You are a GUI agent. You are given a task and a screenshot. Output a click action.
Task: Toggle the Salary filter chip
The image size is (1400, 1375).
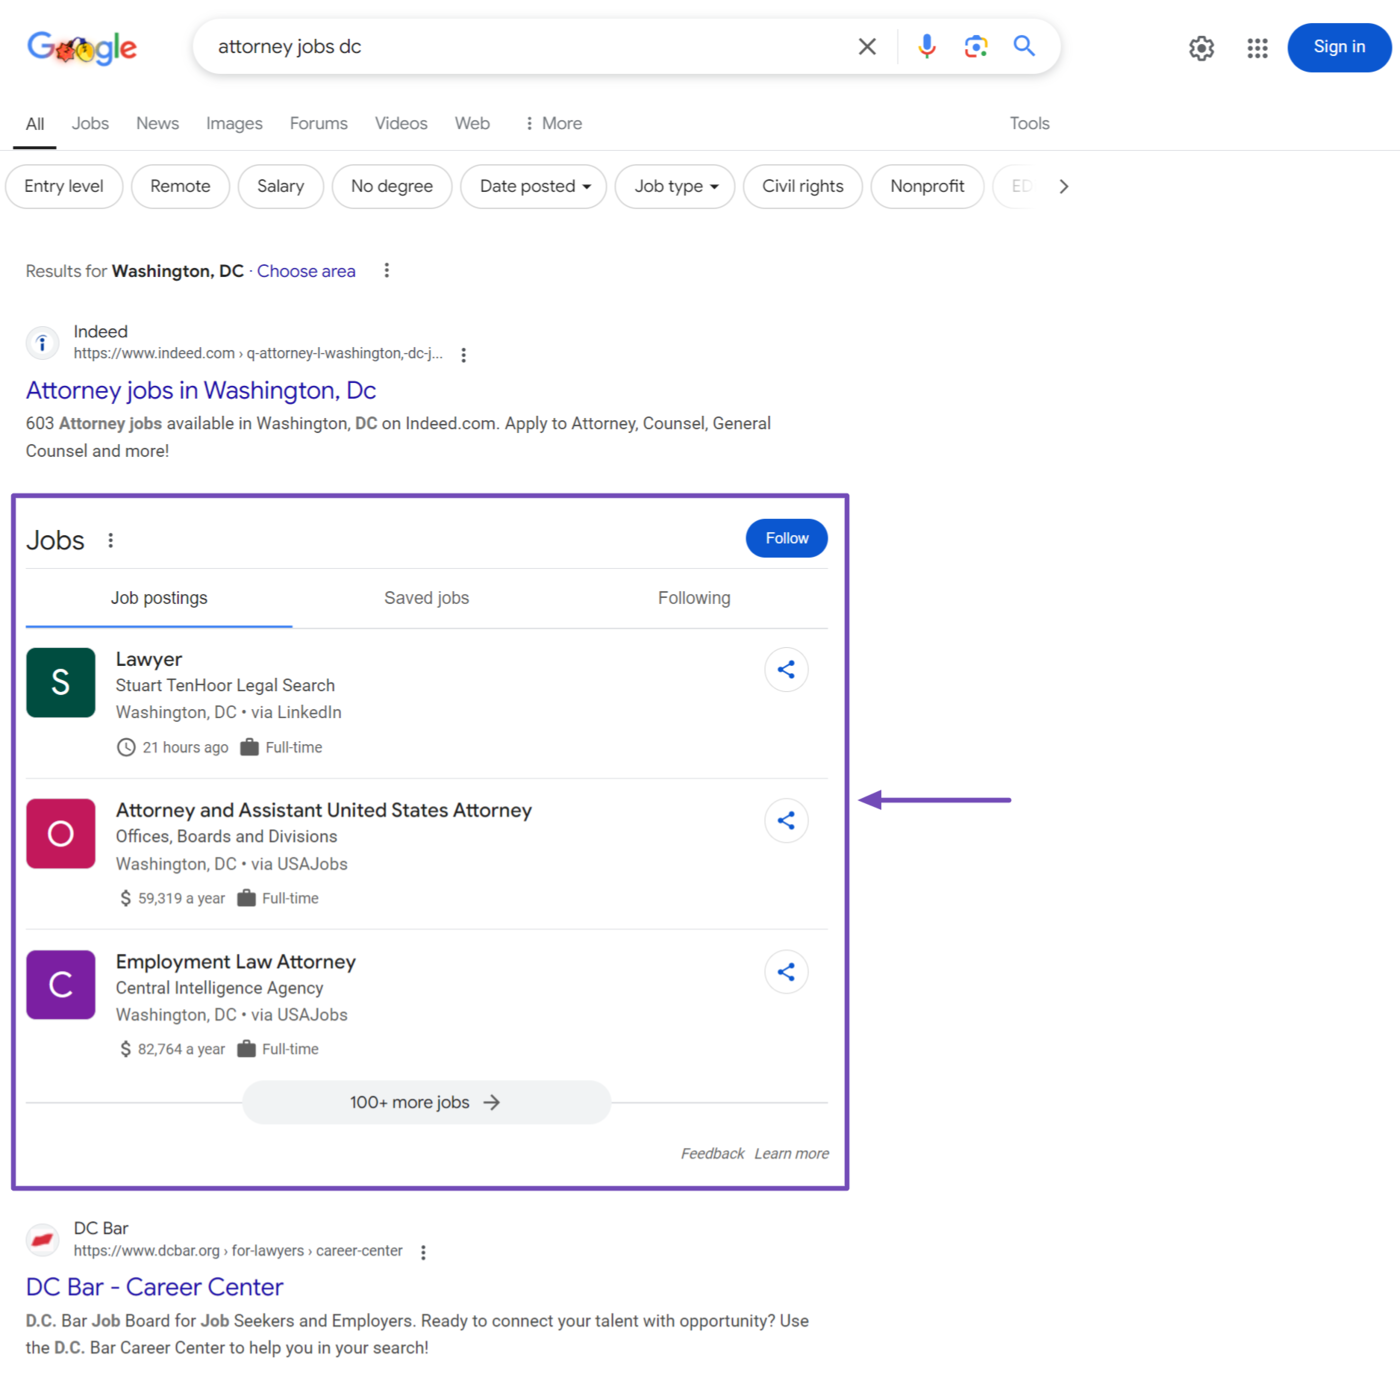tap(281, 187)
